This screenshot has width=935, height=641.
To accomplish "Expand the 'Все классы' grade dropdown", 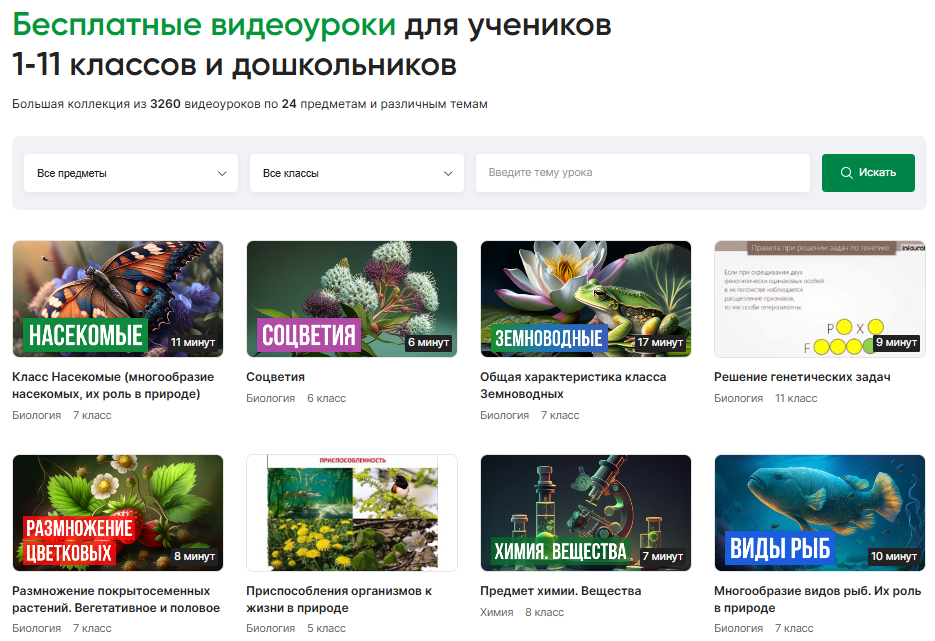I will [356, 173].
